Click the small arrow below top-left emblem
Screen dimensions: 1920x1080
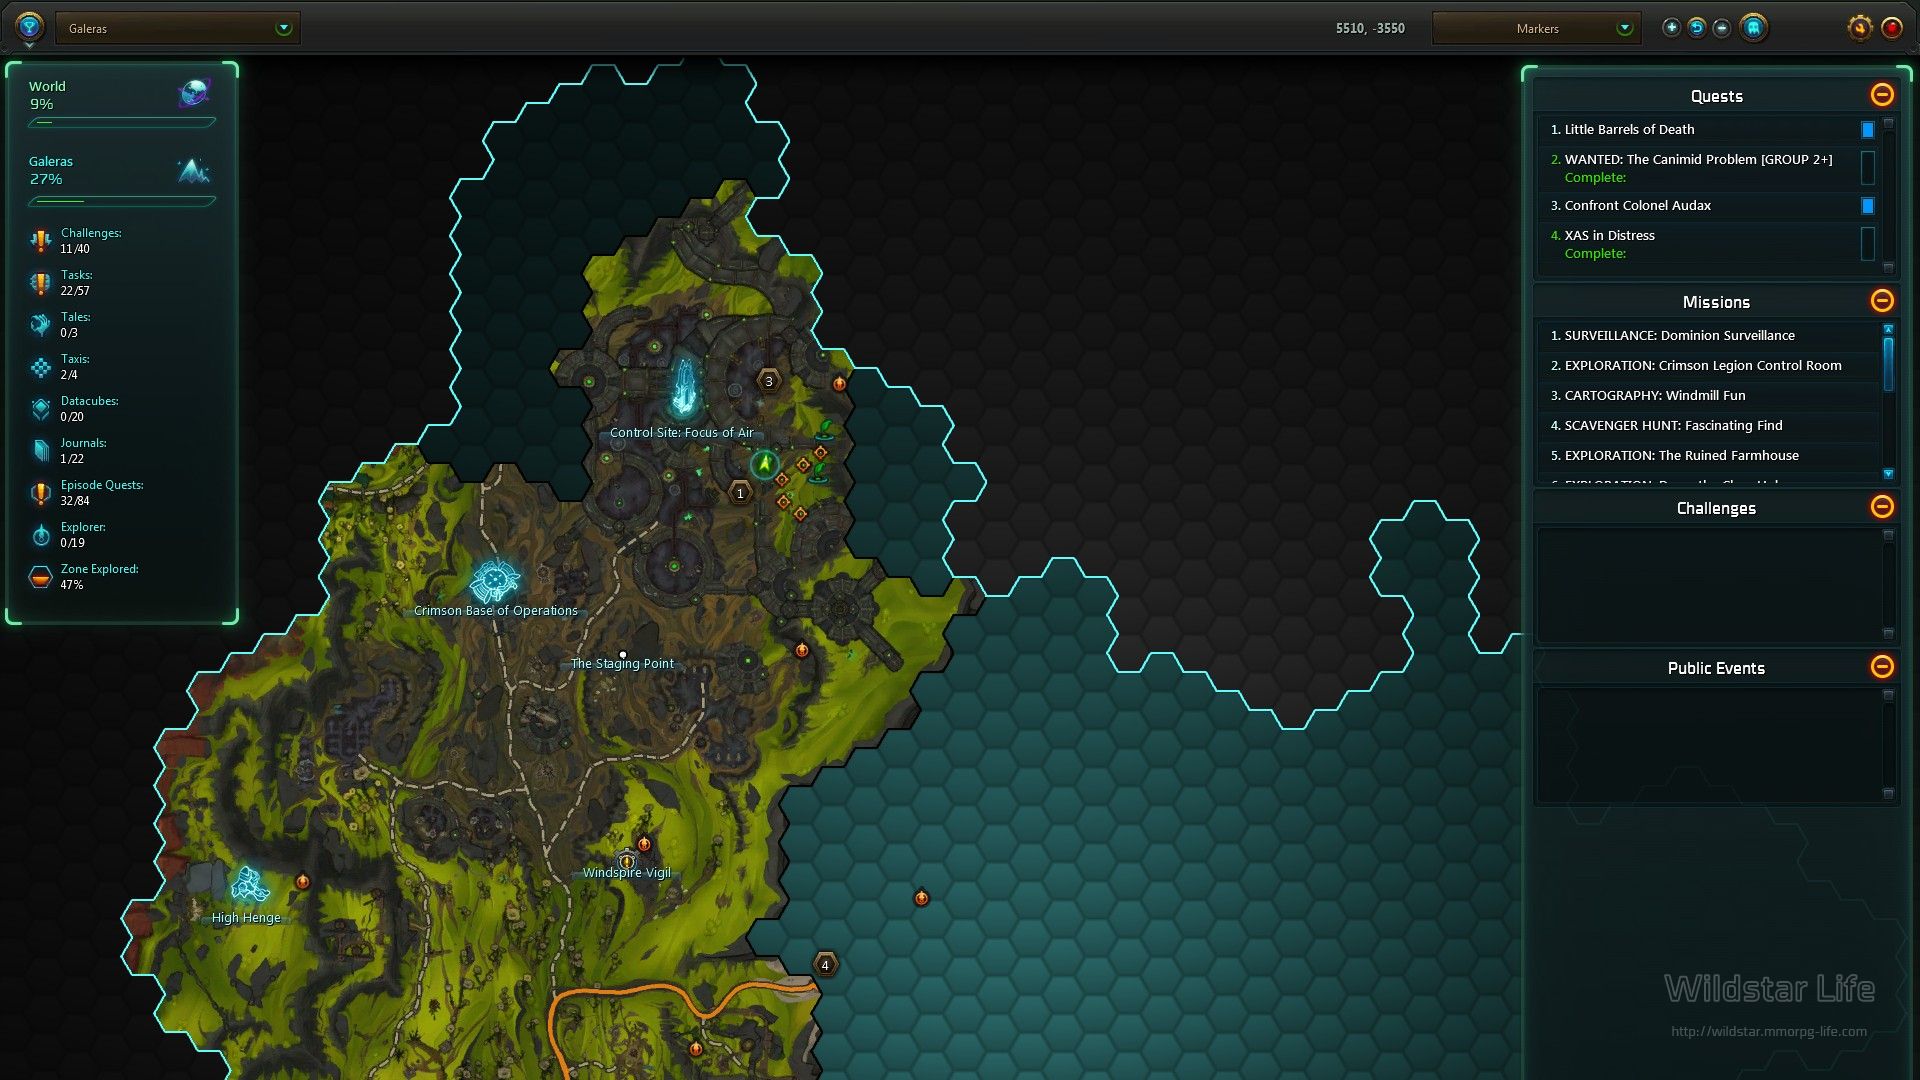point(29,46)
